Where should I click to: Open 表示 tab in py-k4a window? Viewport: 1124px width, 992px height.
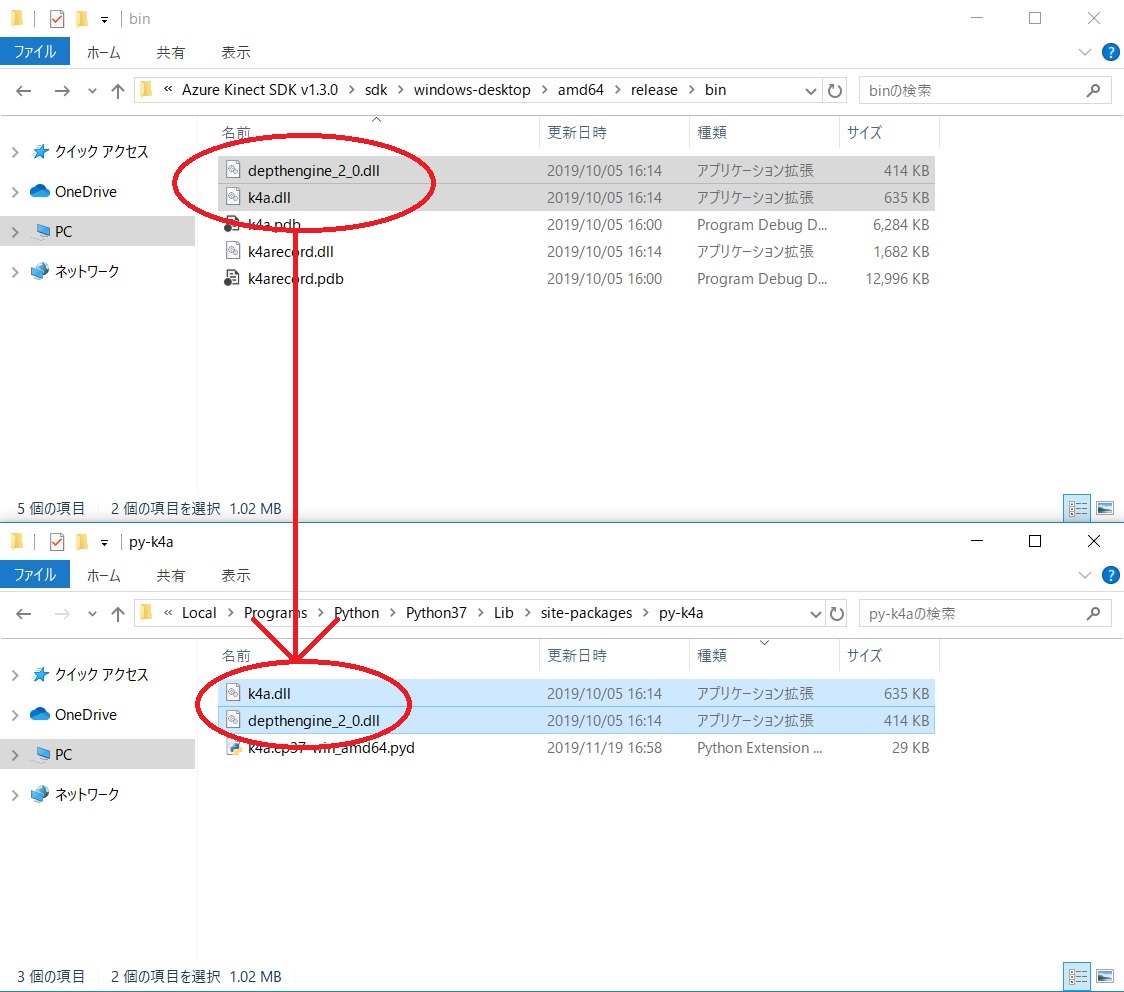236,575
